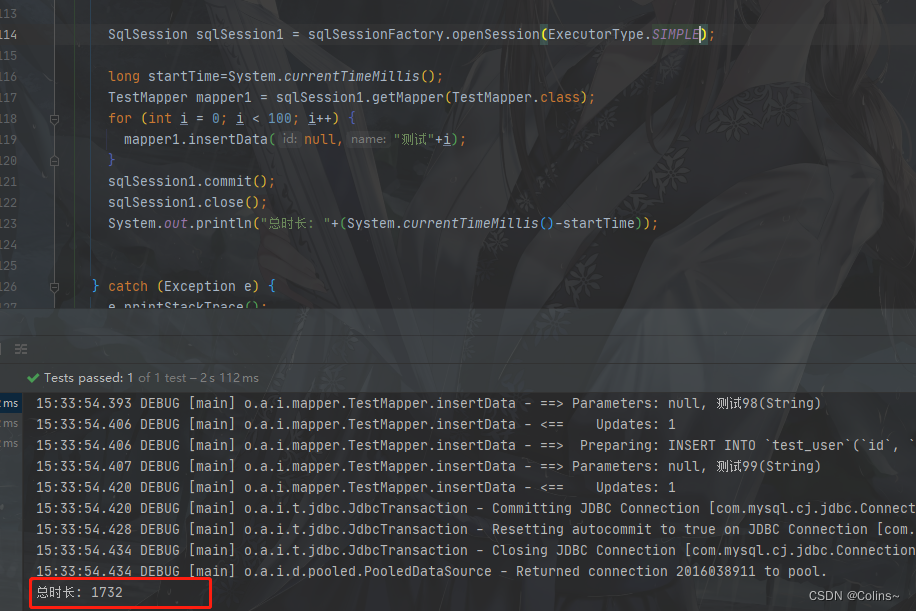This screenshot has height=611, width=916.
Task: Click line number 121 in gutter
Action: [8, 182]
